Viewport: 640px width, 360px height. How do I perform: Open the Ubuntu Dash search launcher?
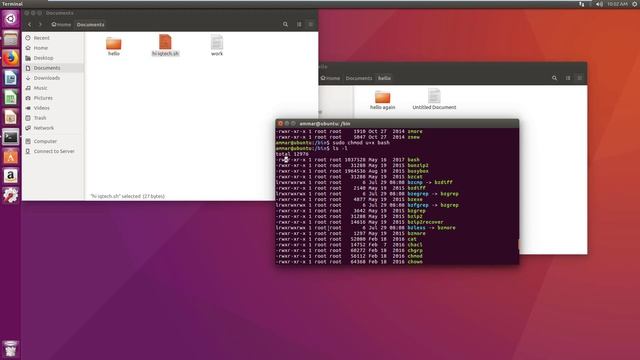[x=11, y=19]
